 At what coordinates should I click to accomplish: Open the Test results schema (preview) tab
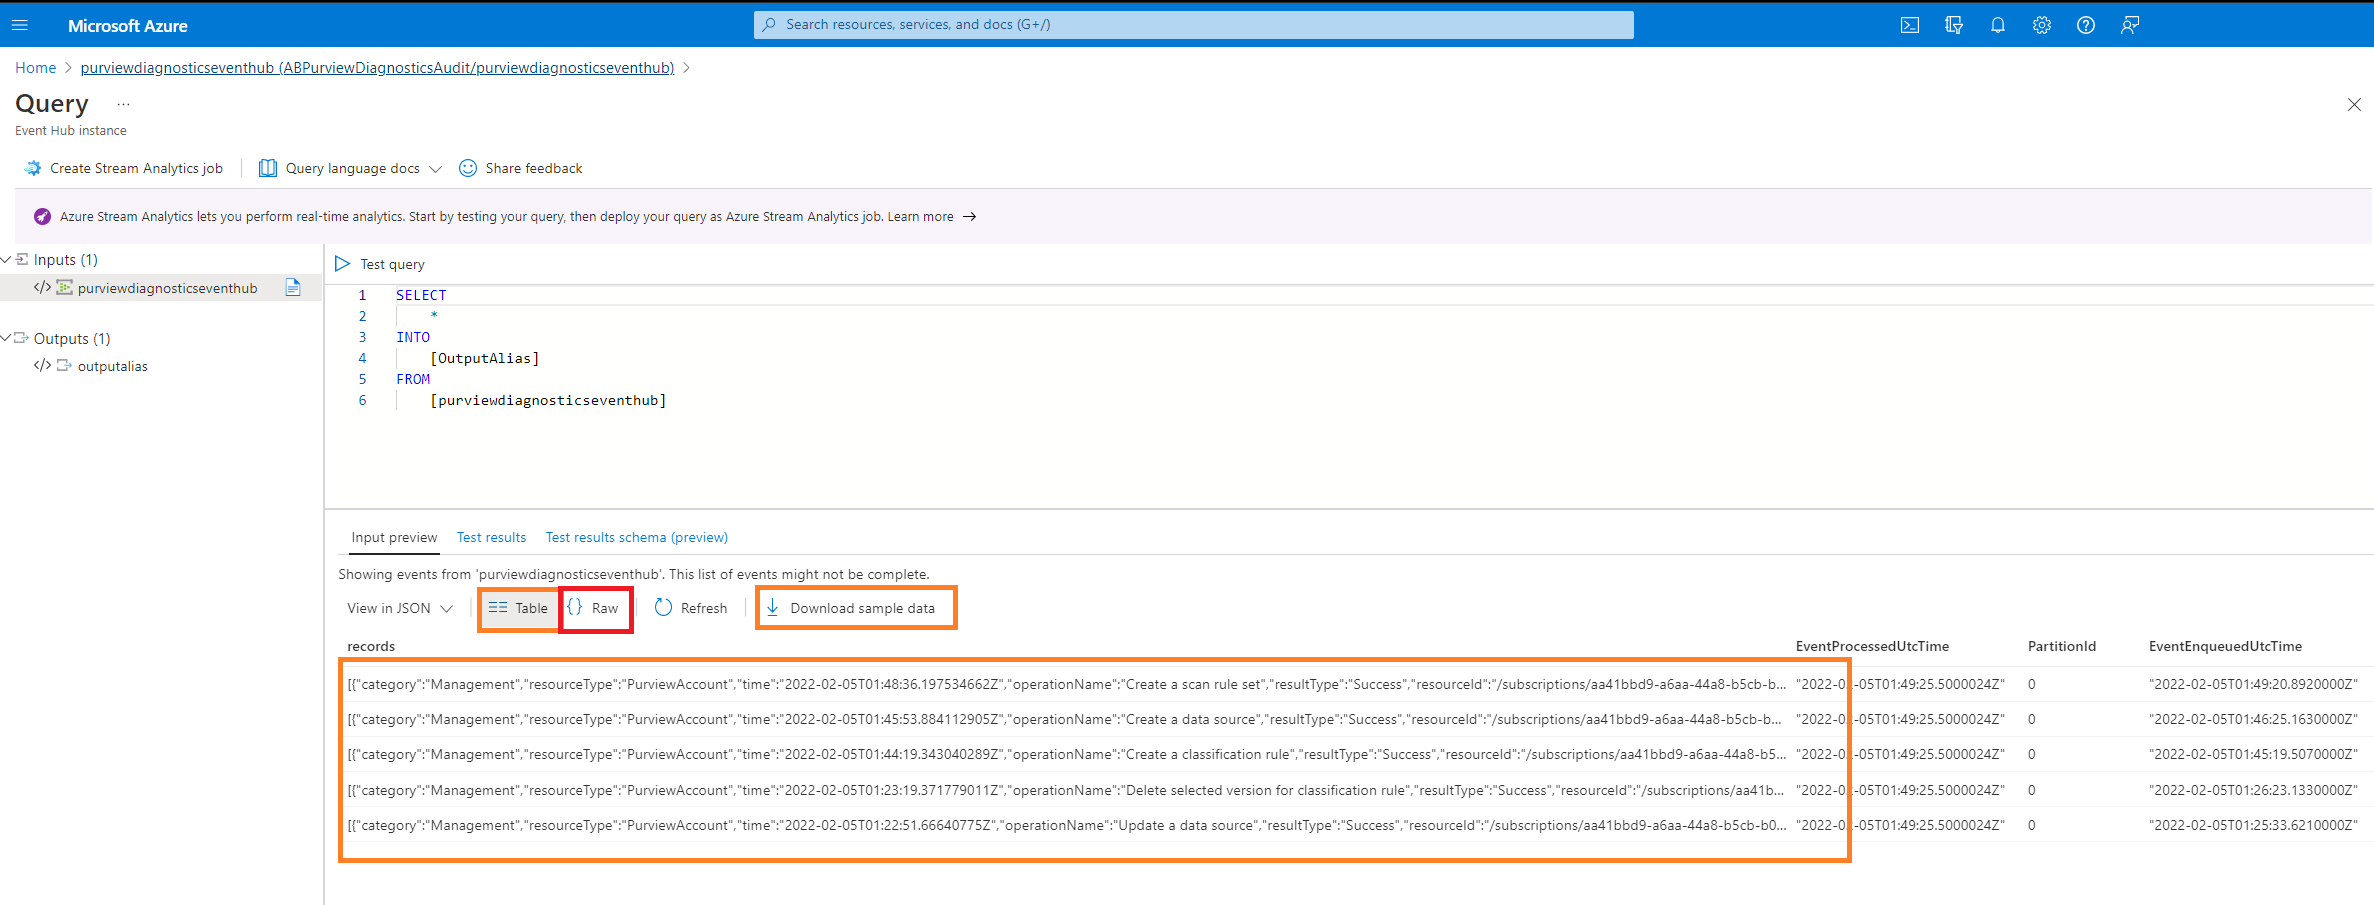click(x=637, y=537)
